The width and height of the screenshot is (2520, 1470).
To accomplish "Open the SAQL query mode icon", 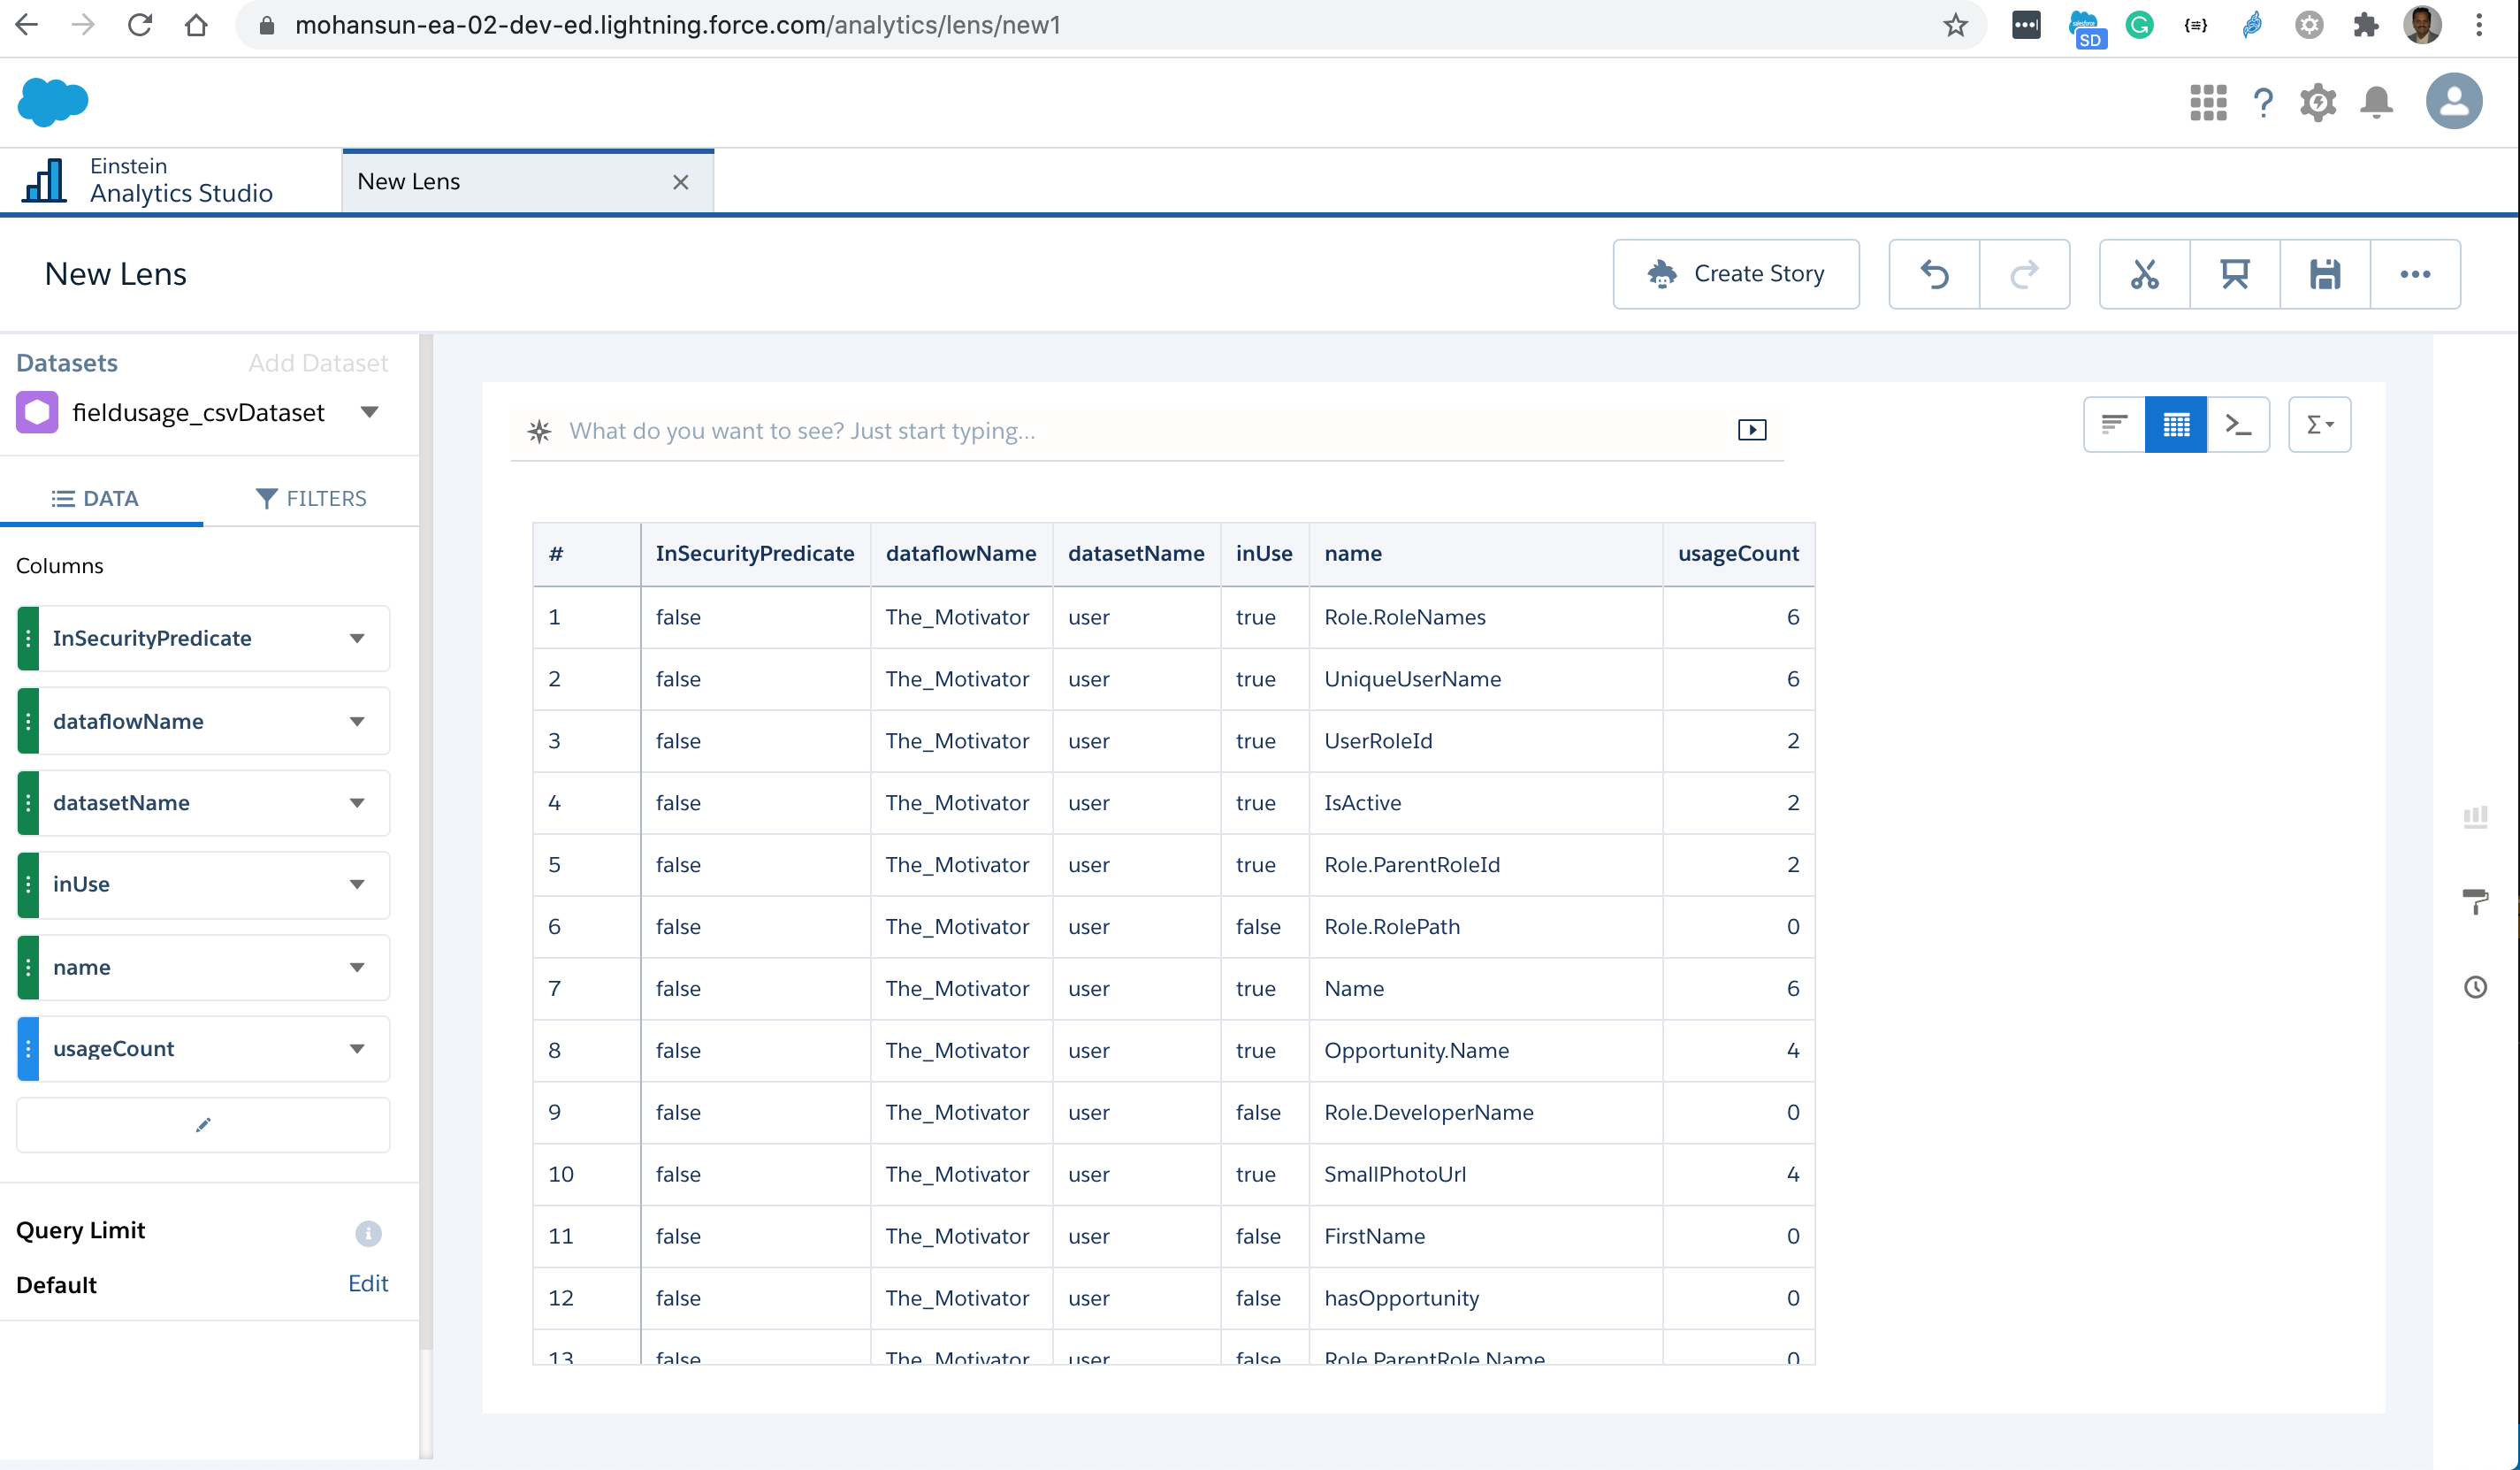I will (x=2238, y=425).
